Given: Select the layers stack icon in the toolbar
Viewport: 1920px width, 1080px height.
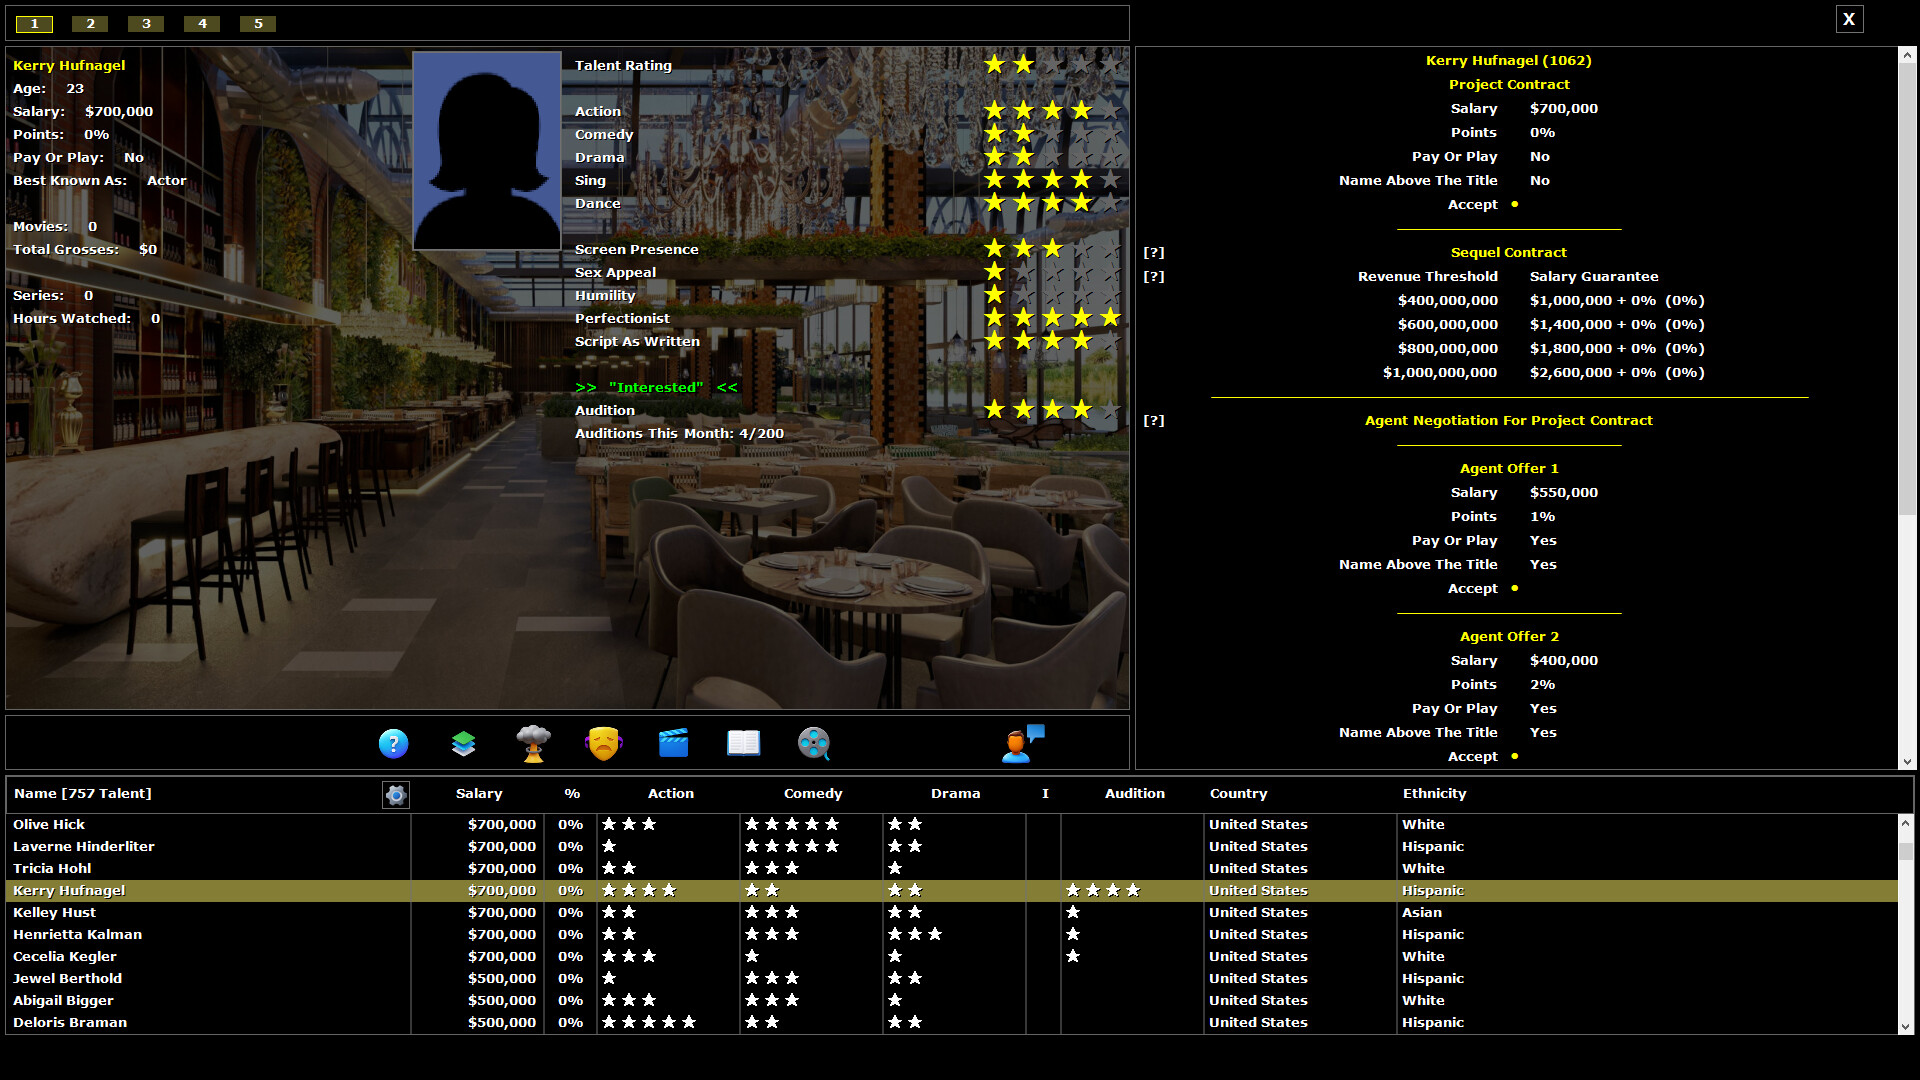Looking at the screenshot, I should point(463,743).
